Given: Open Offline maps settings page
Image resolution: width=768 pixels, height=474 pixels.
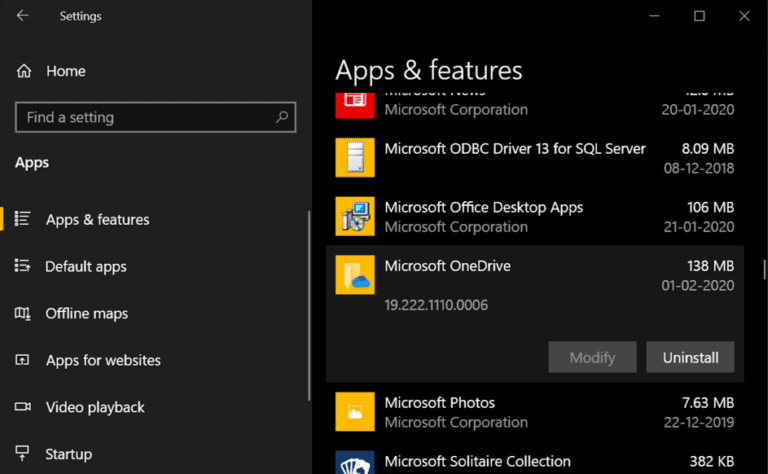Looking at the screenshot, I should [x=154, y=313].
